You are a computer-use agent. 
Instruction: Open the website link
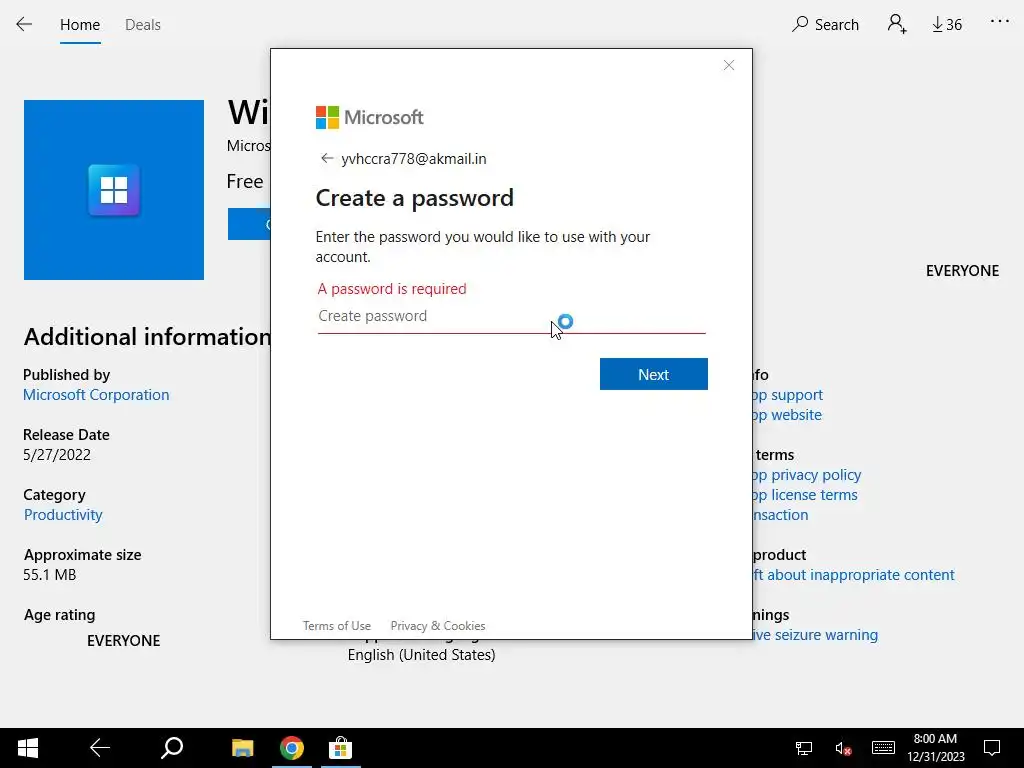(x=787, y=415)
